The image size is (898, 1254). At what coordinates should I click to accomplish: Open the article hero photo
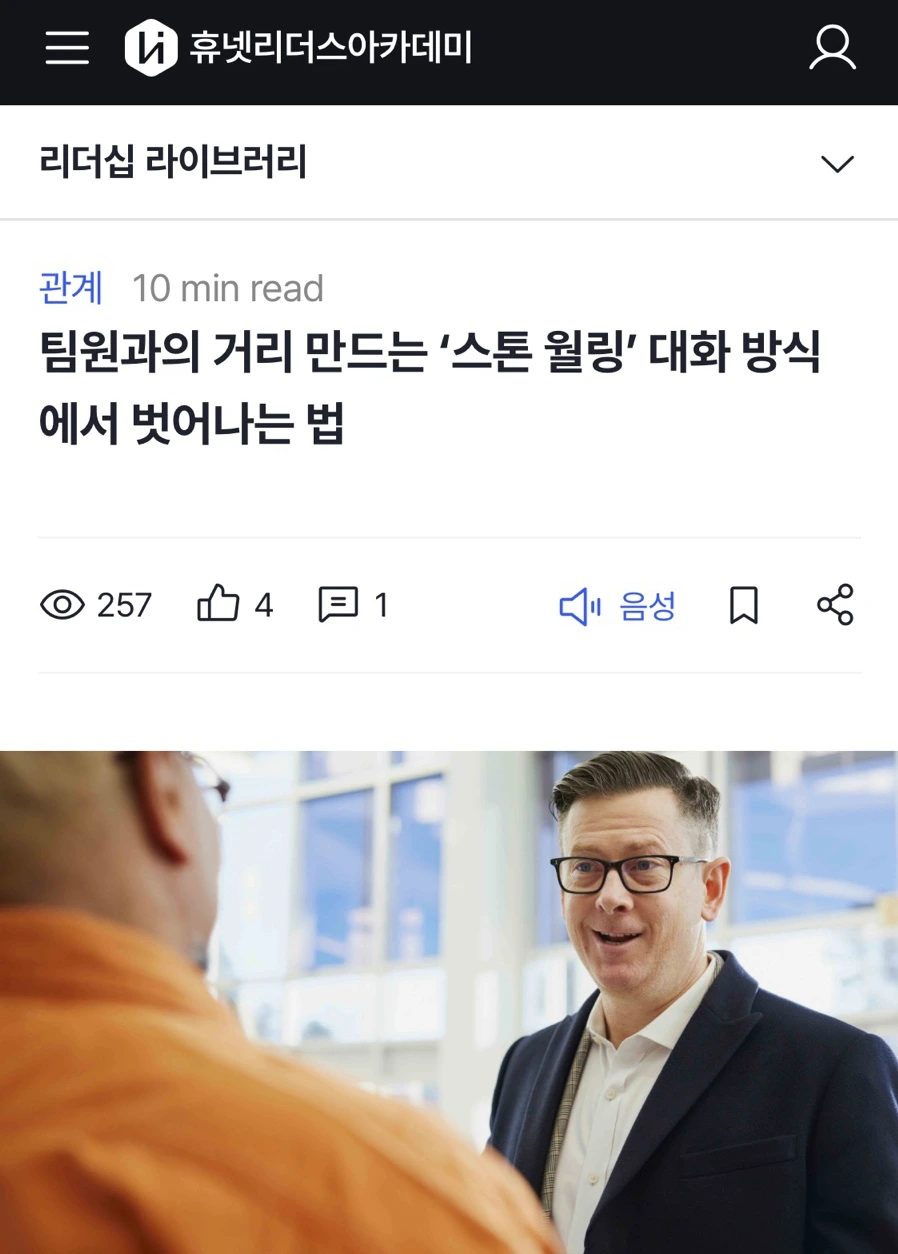pos(449,1002)
